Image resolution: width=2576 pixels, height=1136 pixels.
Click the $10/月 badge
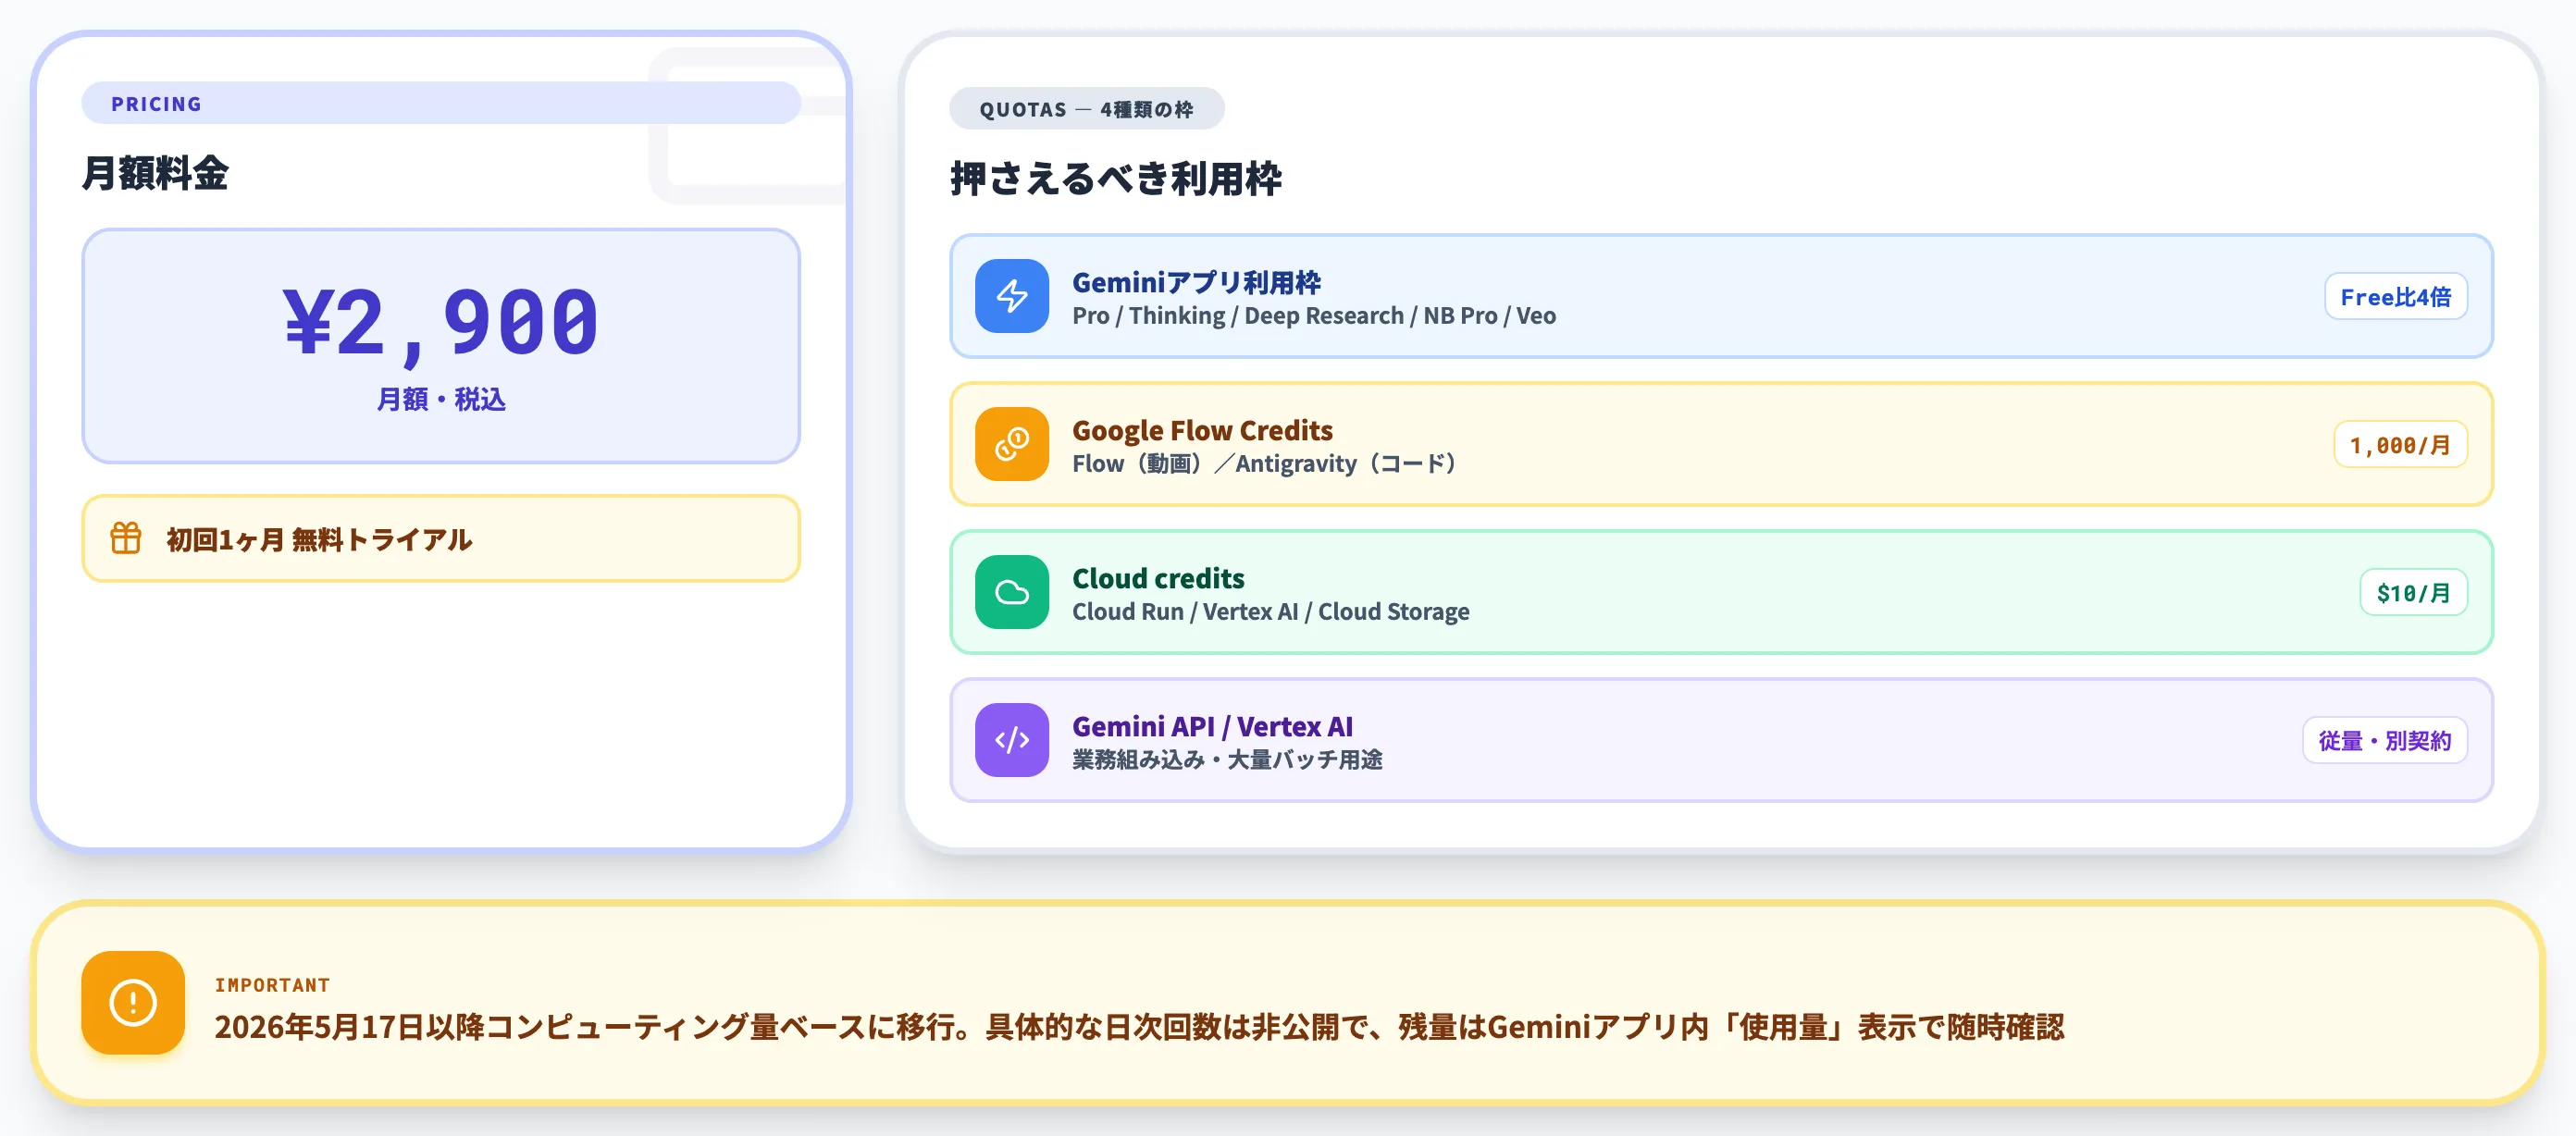(x=2413, y=593)
